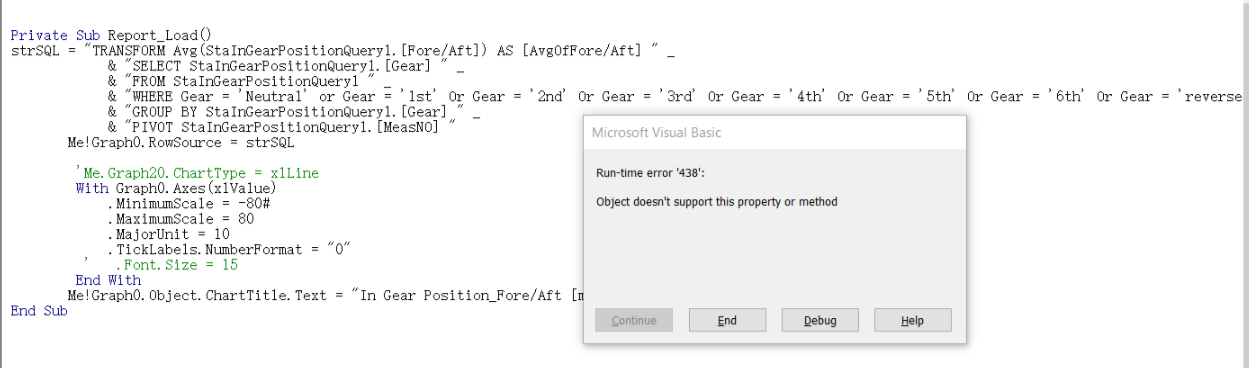Click the Microsoft Visual Basic dialog title

(656, 133)
